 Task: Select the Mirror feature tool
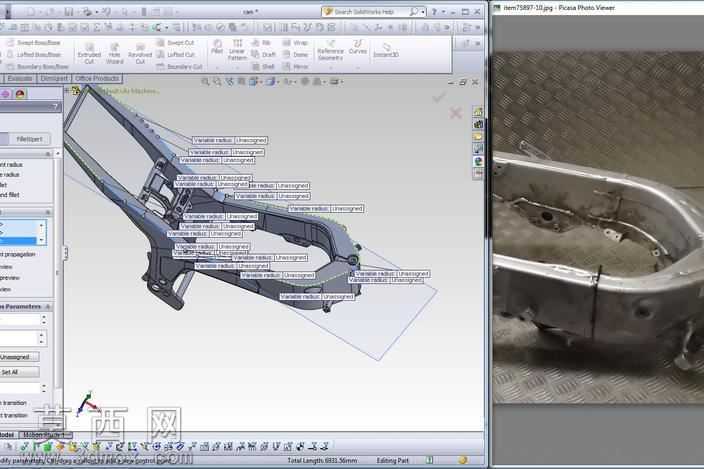[x=295, y=66]
